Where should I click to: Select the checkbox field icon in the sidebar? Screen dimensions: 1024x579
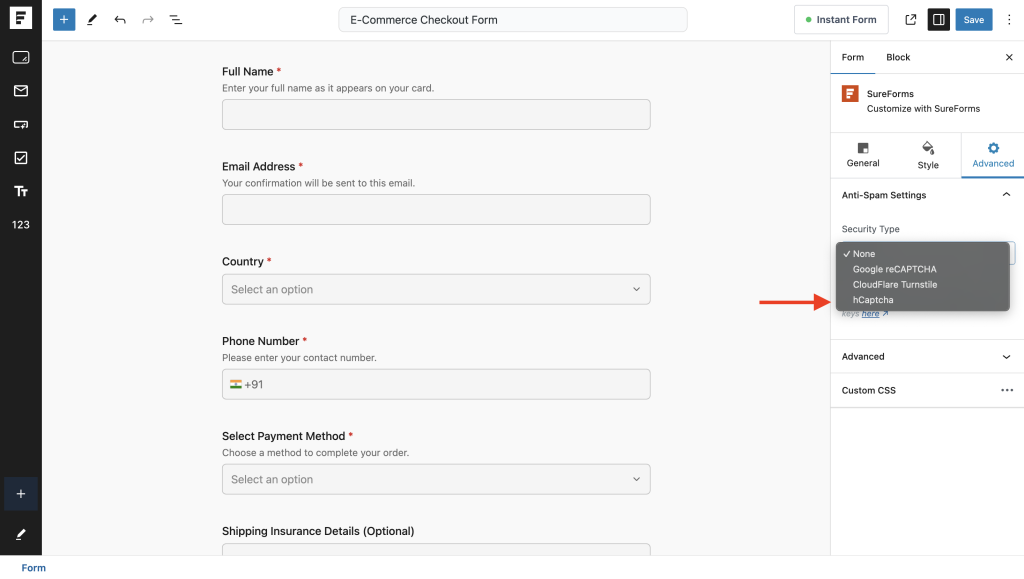(20, 157)
